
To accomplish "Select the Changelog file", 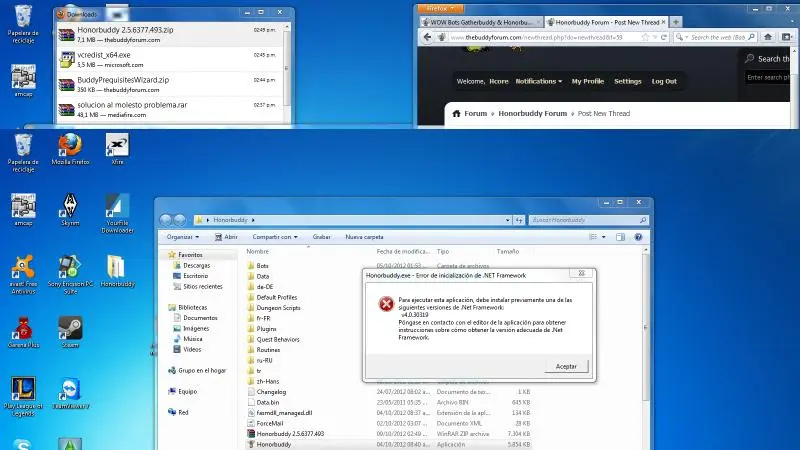I will coord(271,392).
